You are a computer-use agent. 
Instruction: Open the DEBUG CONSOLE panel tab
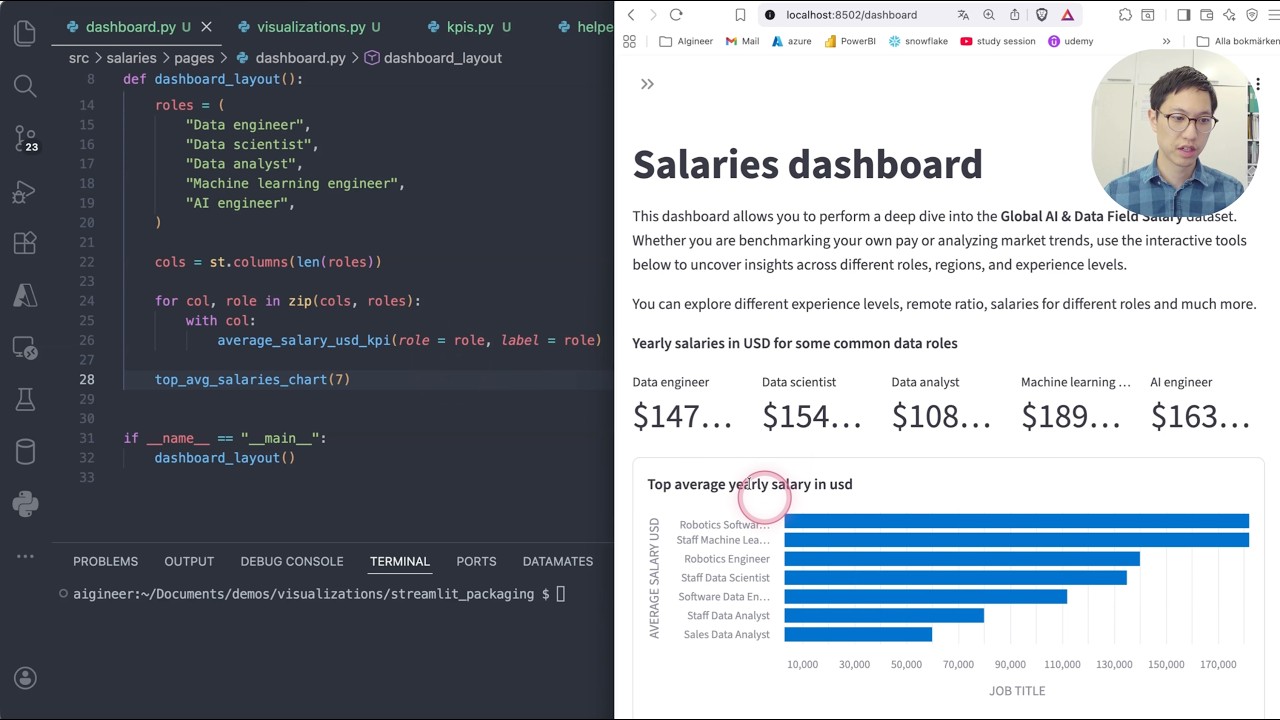pos(292,561)
